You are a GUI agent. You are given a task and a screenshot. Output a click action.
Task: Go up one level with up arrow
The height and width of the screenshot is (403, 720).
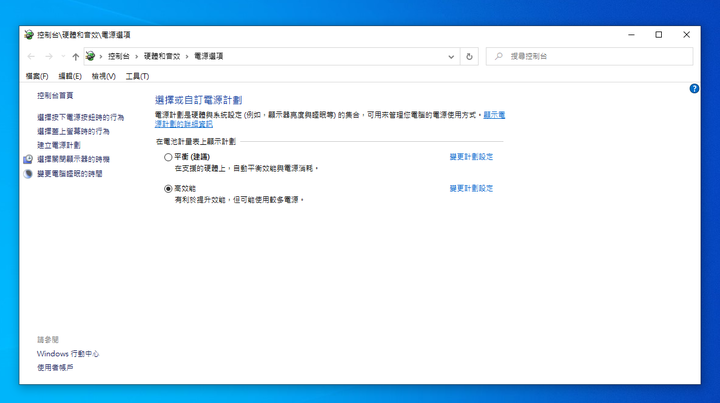point(75,56)
